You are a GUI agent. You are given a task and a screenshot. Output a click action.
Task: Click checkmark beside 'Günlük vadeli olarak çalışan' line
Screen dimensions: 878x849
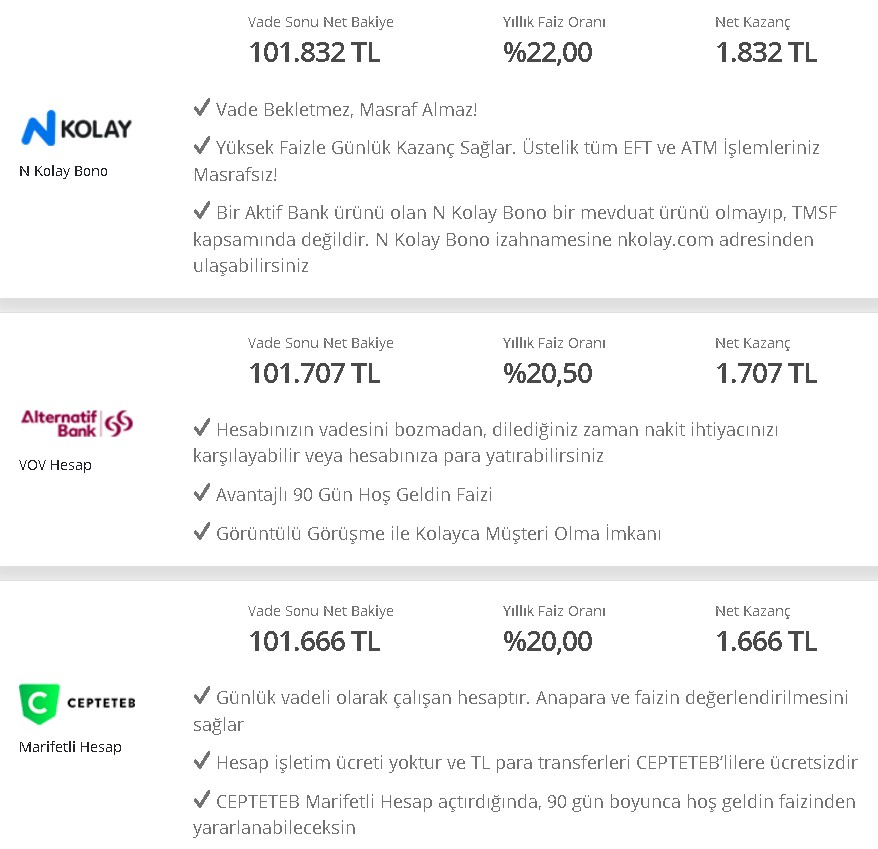(202, 695)
